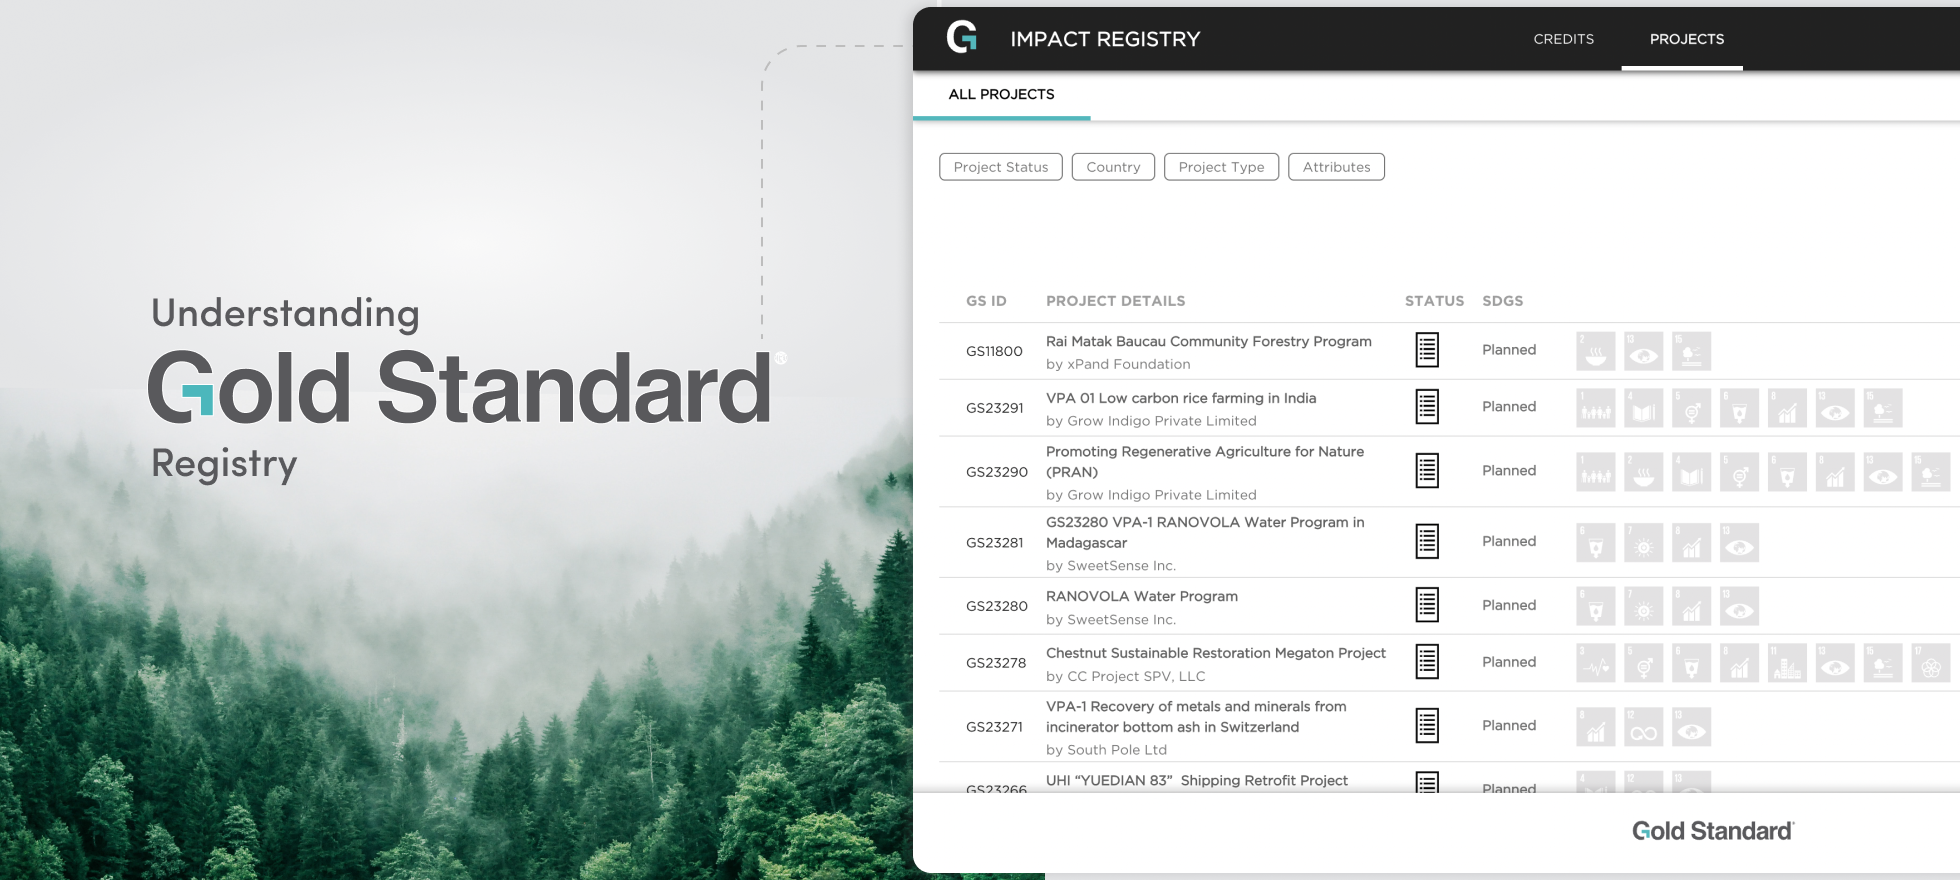Click the GS23291 ID cell

pos(995,408)
